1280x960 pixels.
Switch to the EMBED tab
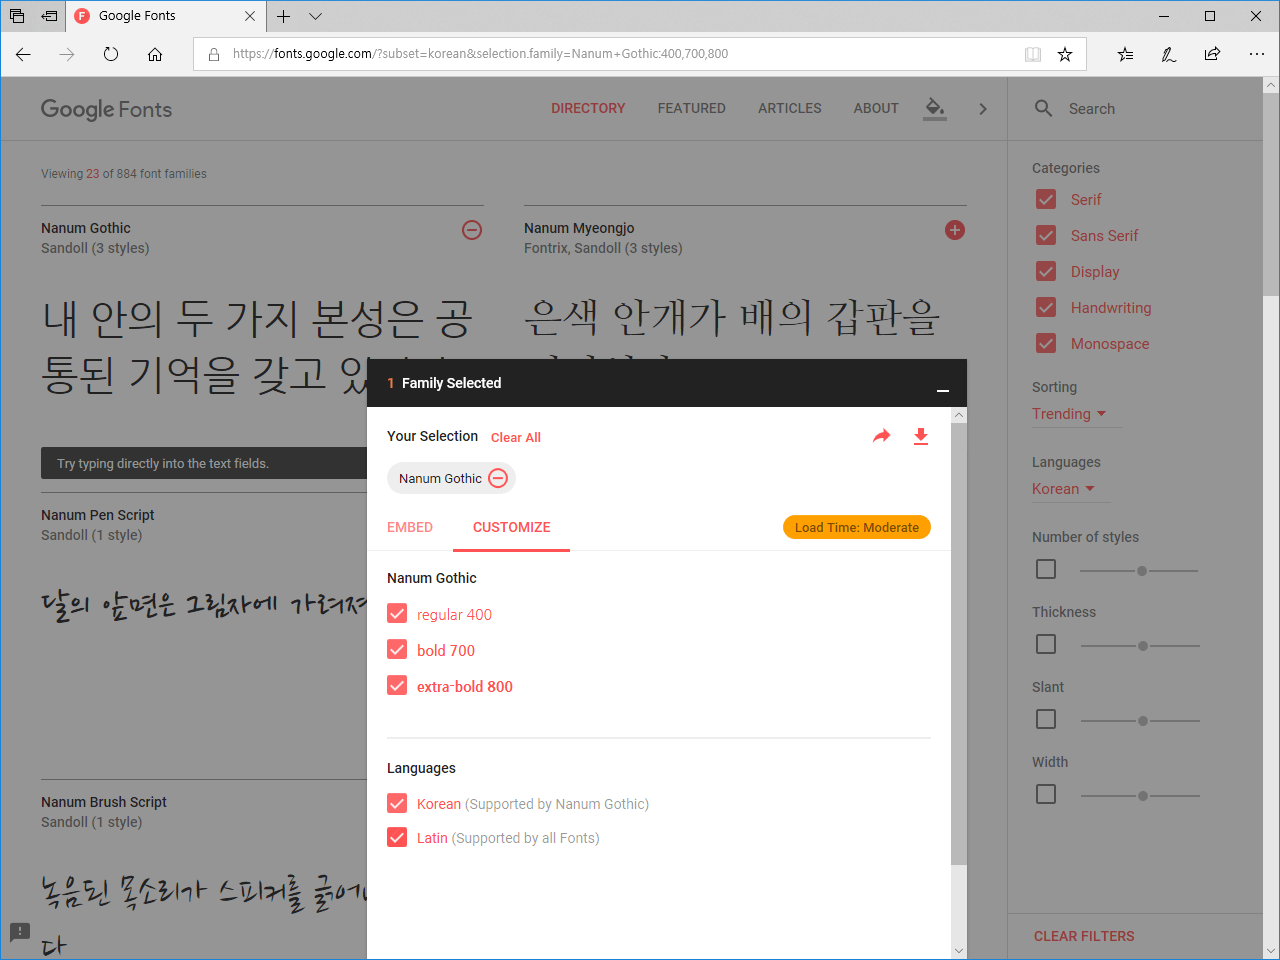pyautogui.click(x=410, y=527)
